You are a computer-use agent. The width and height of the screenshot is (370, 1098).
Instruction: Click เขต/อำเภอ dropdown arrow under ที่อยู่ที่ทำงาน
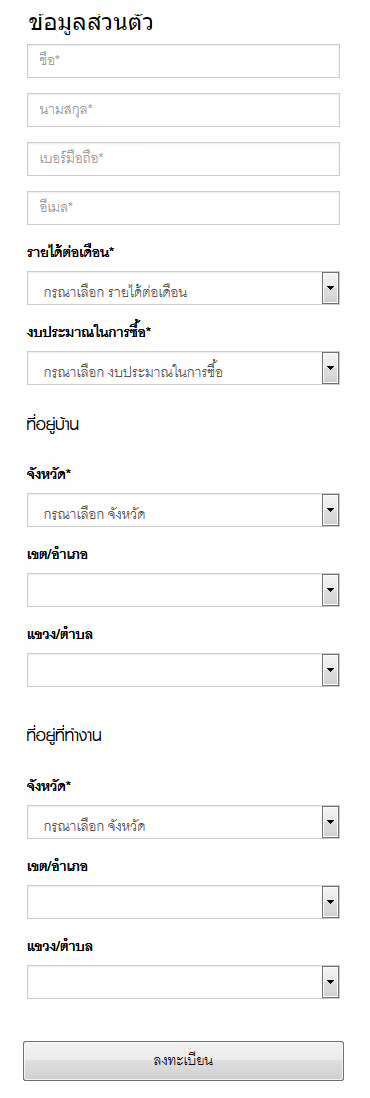pos(331,901)
